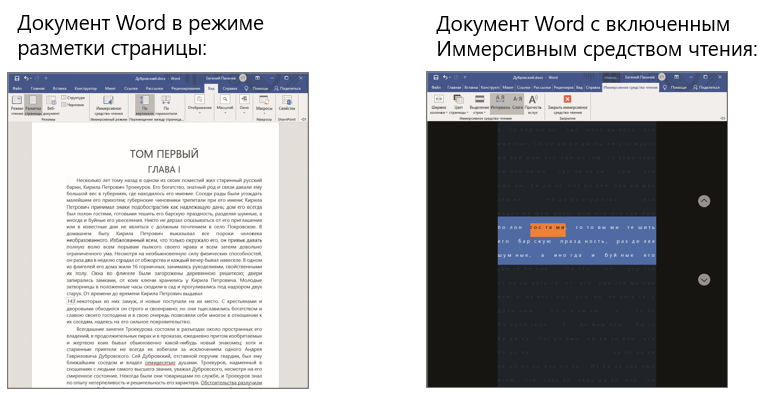Toggle Слоги syllables button
The width and height of the screenshot is (764, 395).
tap(517, 103)
